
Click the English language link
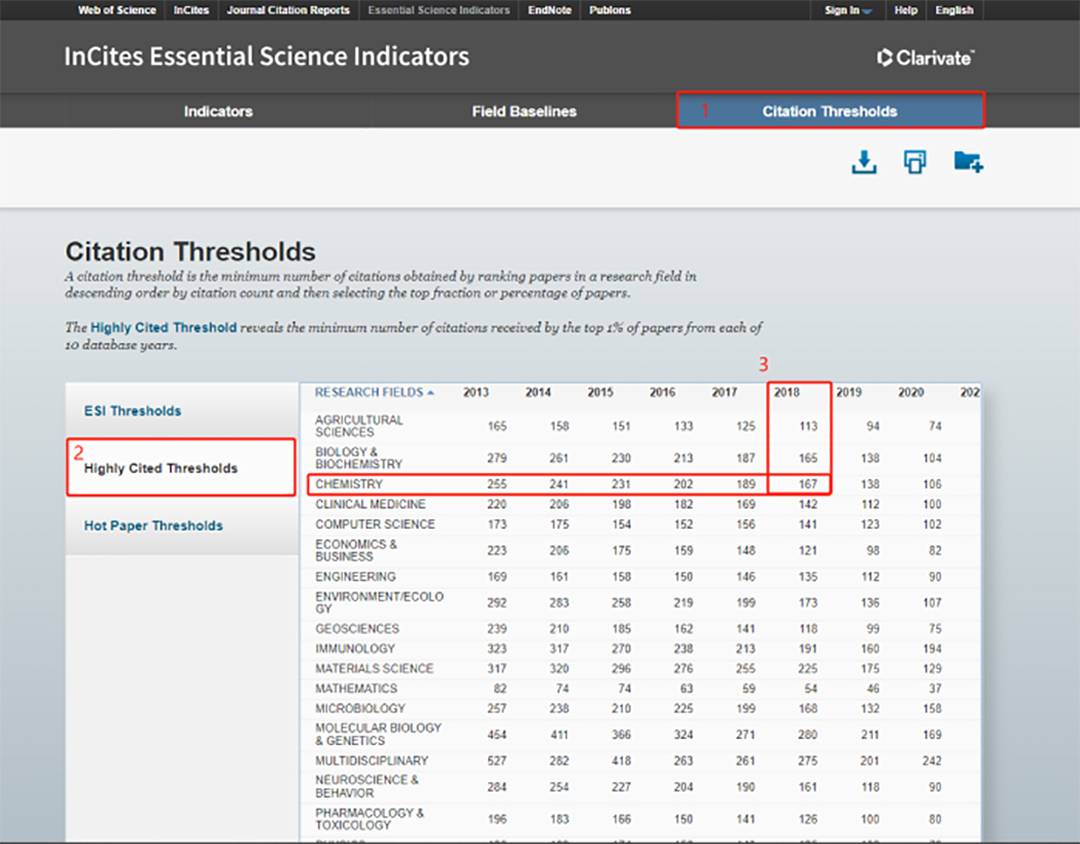954,10
